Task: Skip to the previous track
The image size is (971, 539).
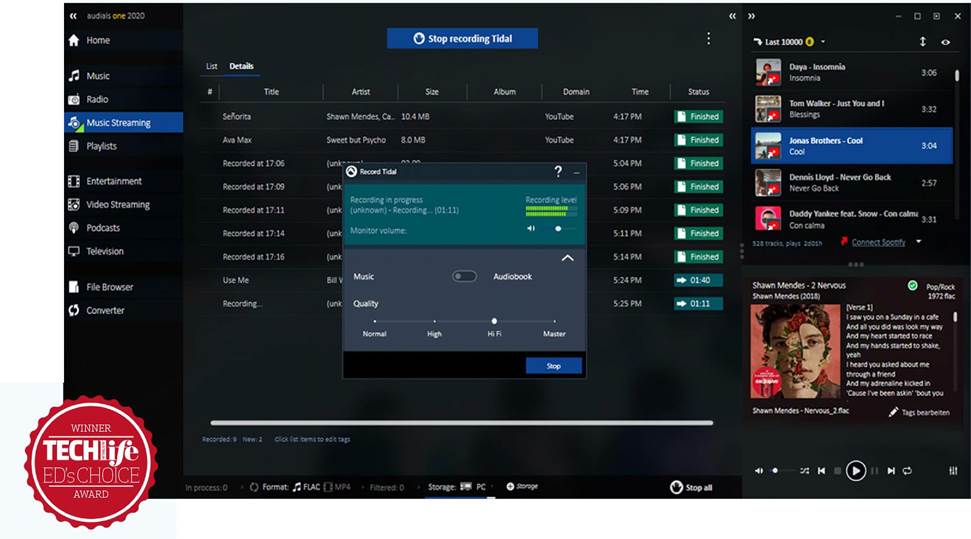Action: pyautogui.click(x=822, y=471)
